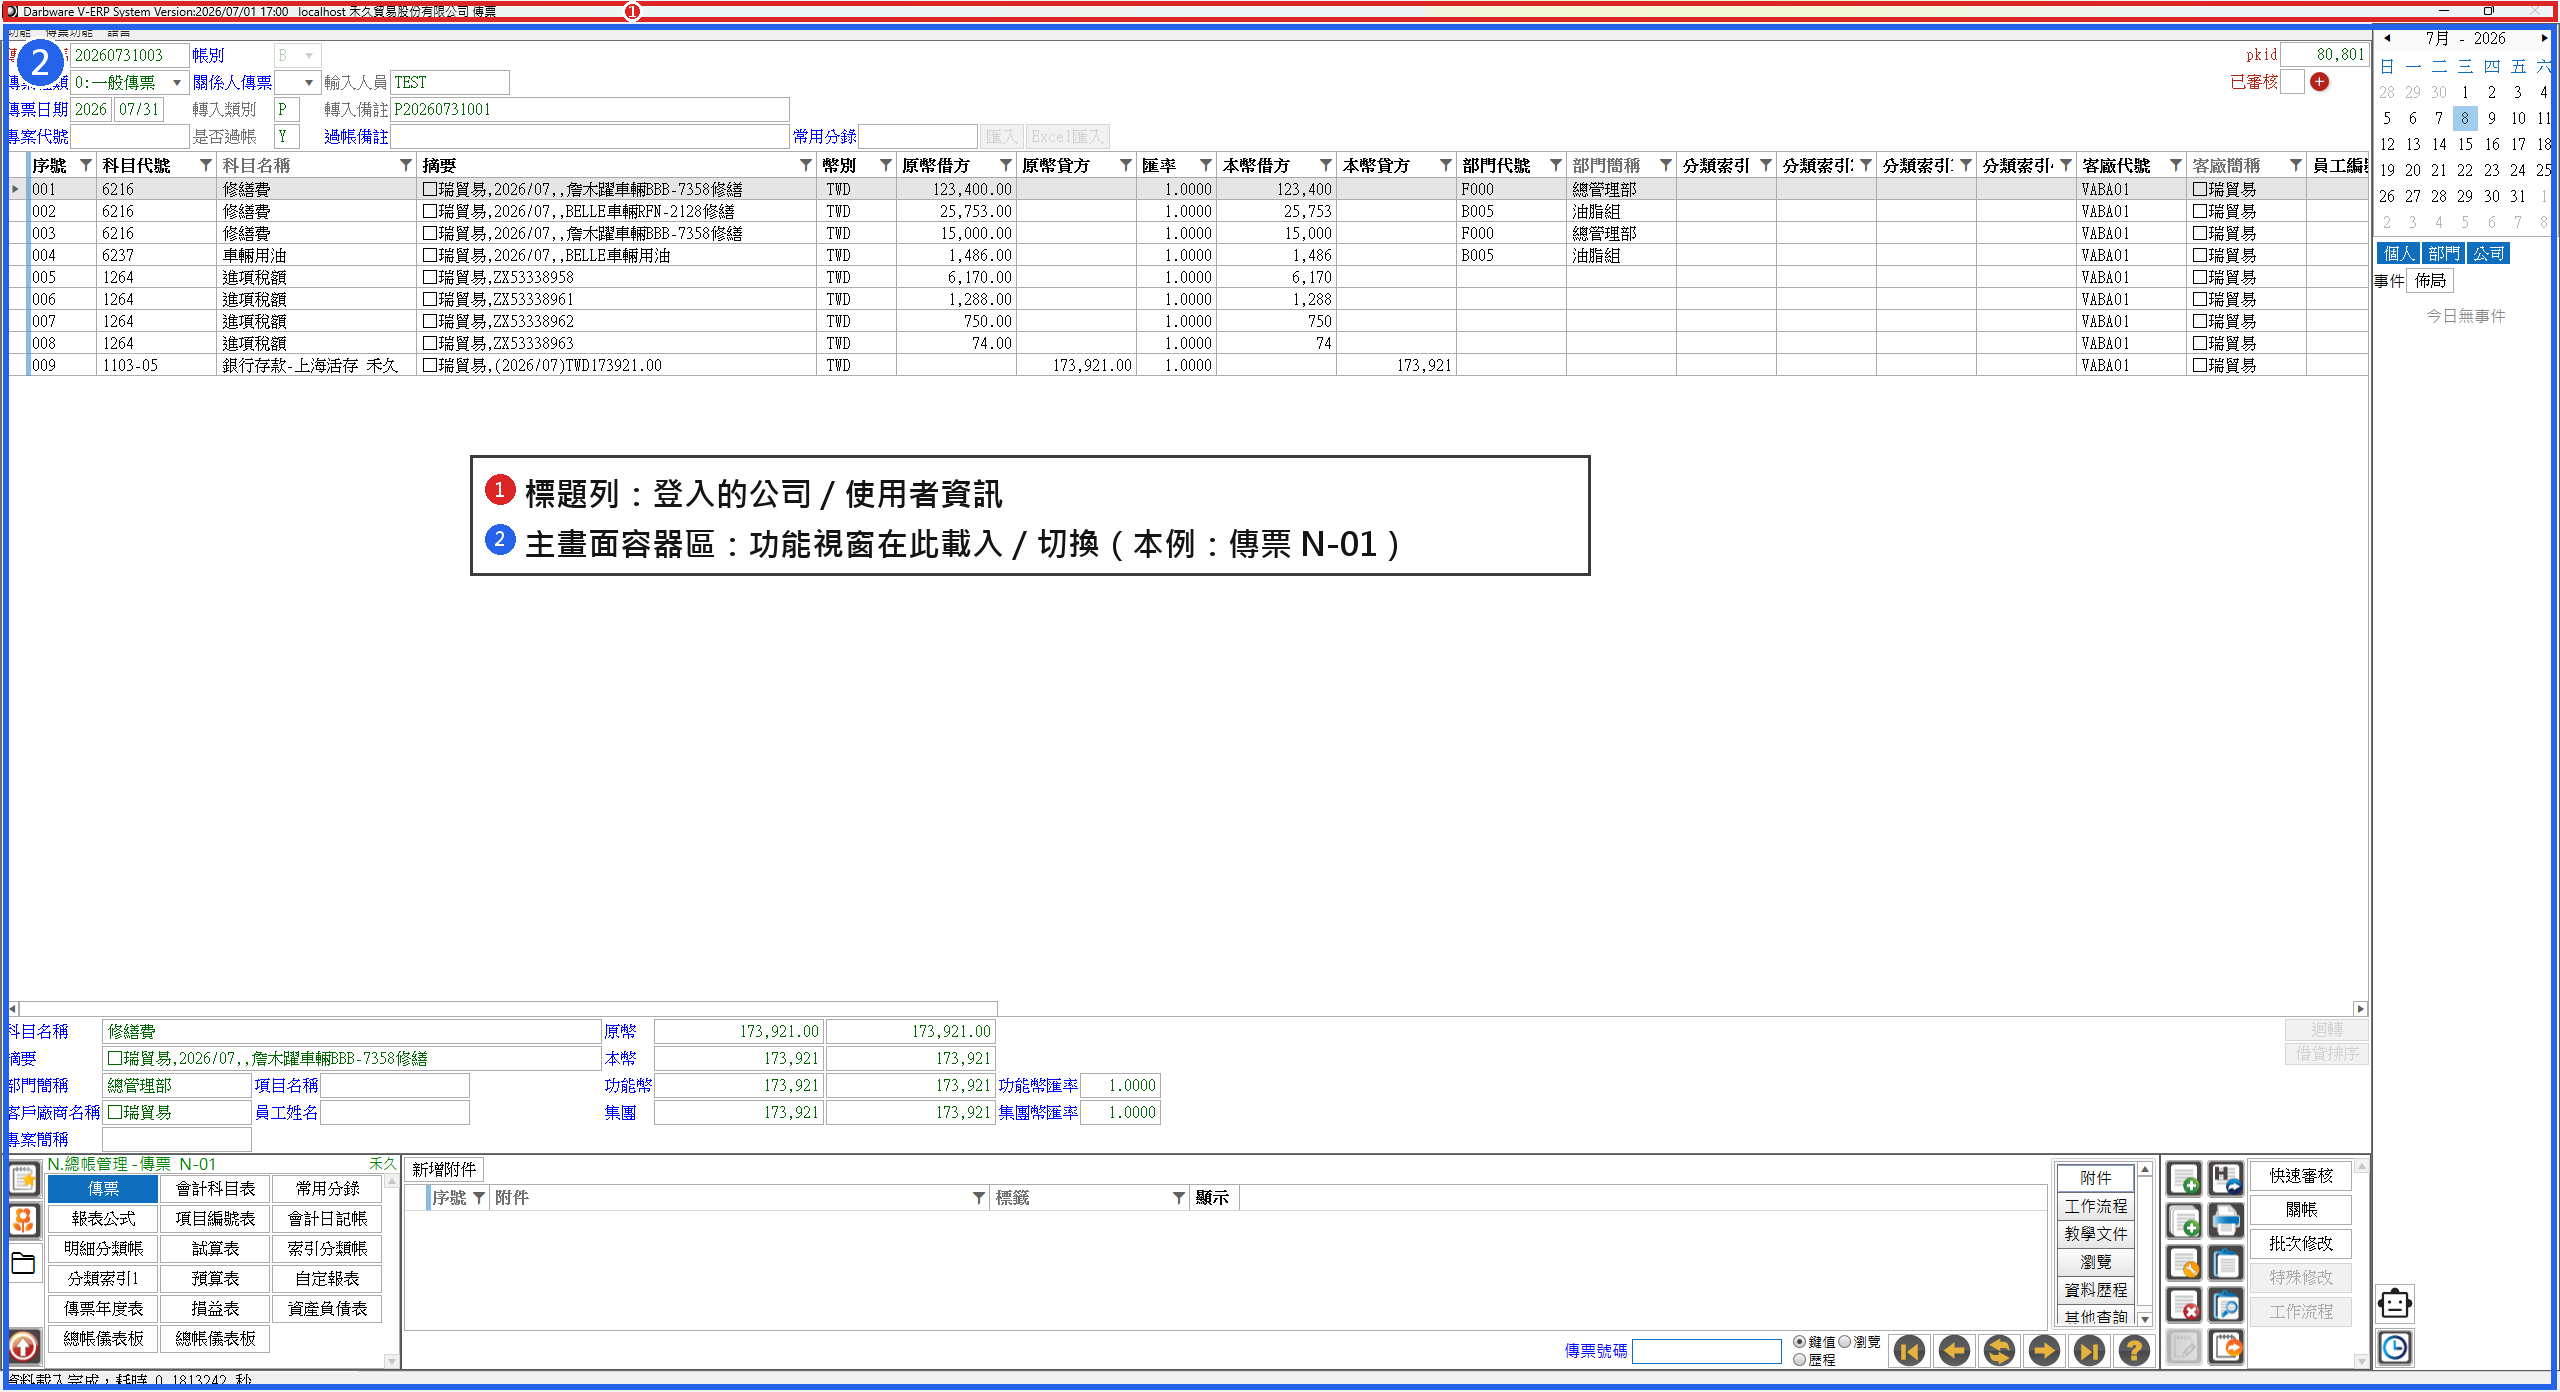Click the red up-arrow icon
Viewport: 2560px width, 1392px height.
pyautogui.click(x=24, y=1347)
